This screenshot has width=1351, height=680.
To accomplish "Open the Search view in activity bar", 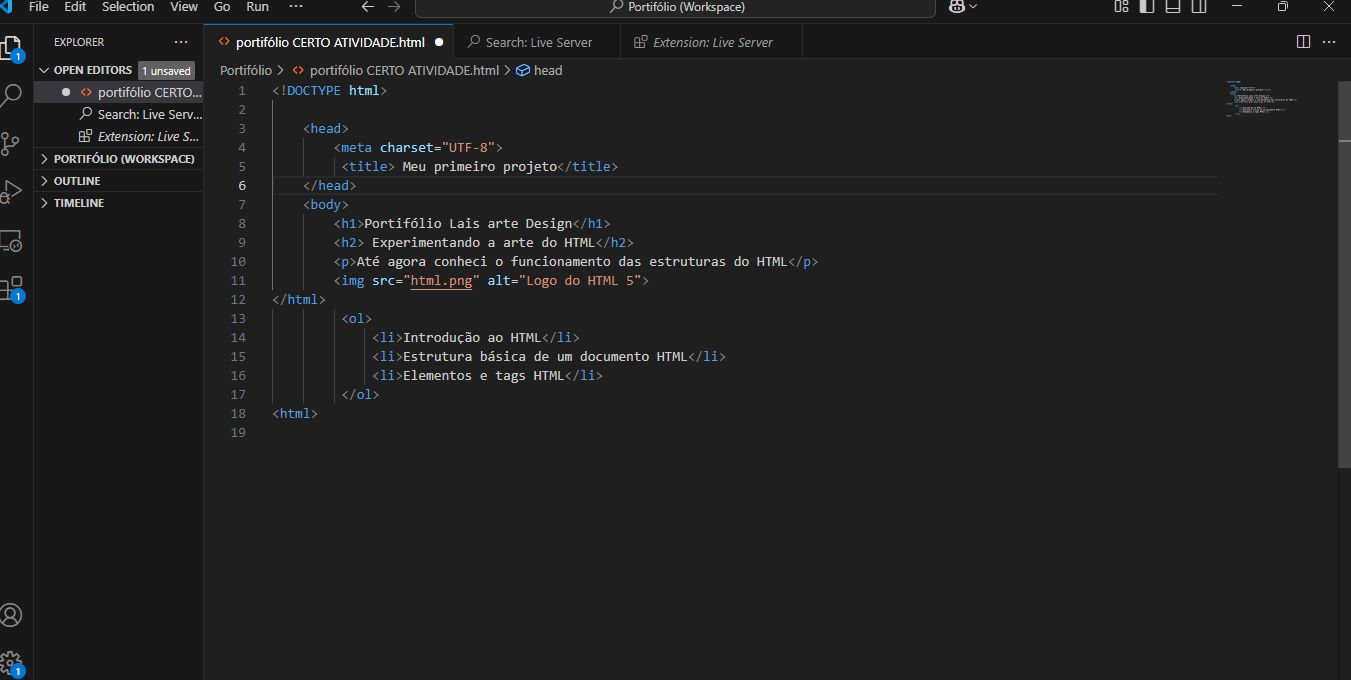I will pyautogui.click(x=11, y=96).
